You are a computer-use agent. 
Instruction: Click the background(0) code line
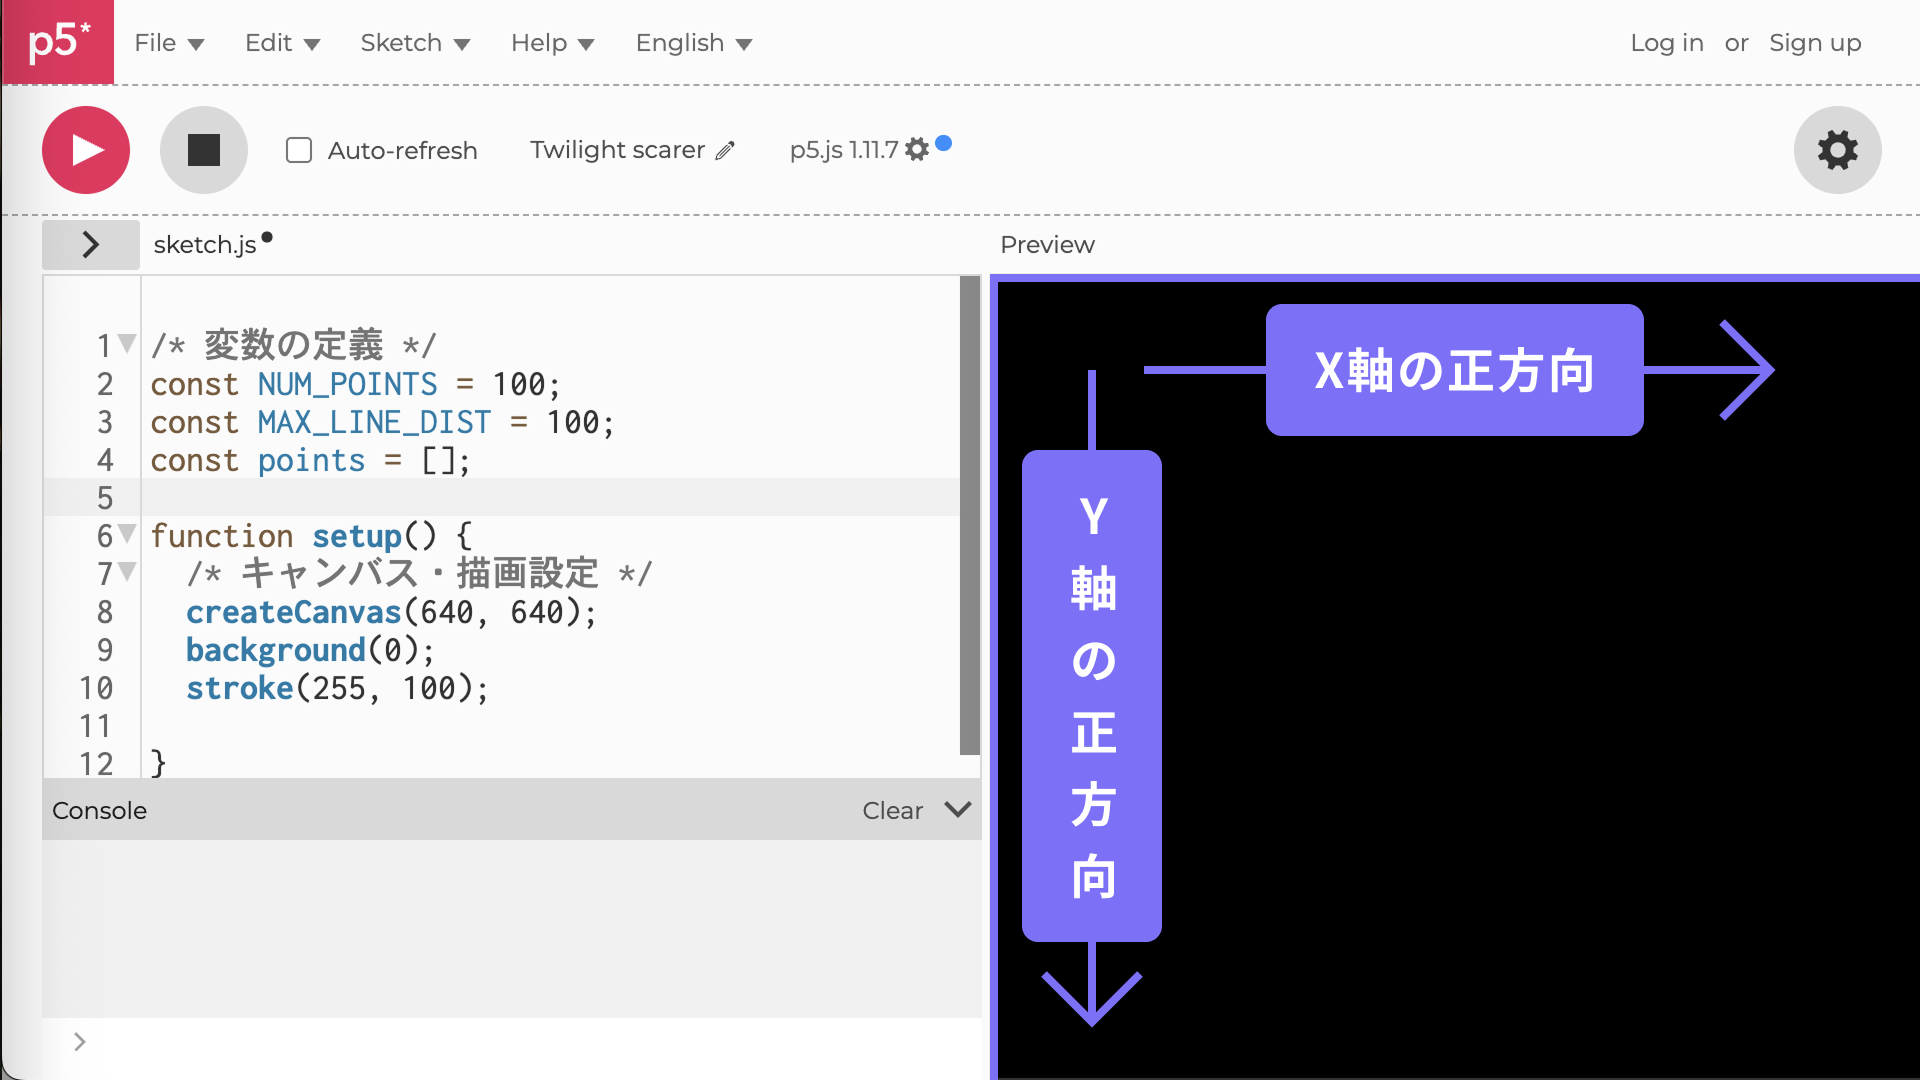(310, 650)
